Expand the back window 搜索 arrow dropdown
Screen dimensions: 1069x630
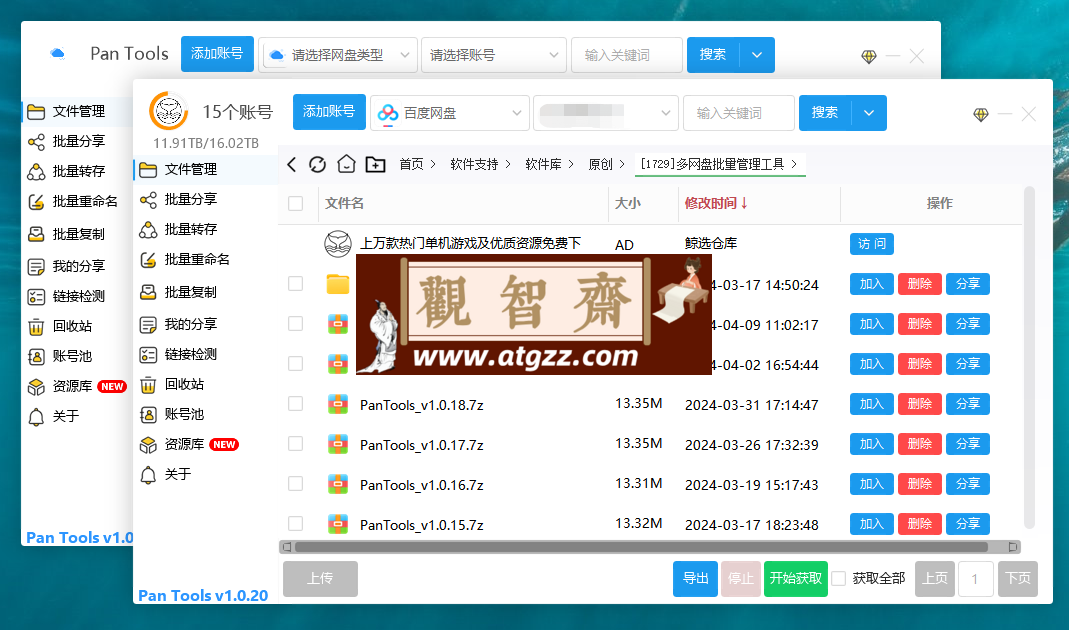tap(757, 55)
